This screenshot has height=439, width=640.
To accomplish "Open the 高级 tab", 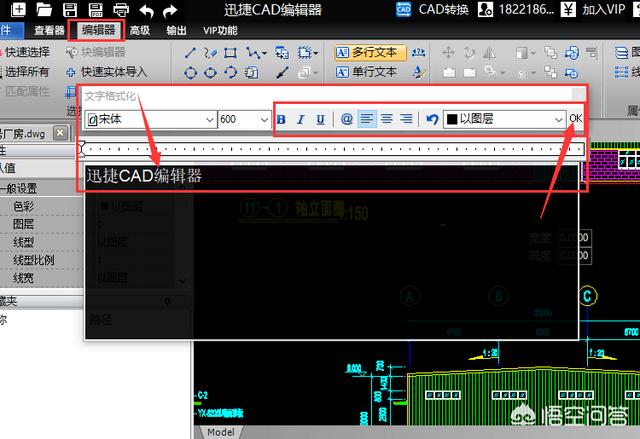I will click(140, 30).
